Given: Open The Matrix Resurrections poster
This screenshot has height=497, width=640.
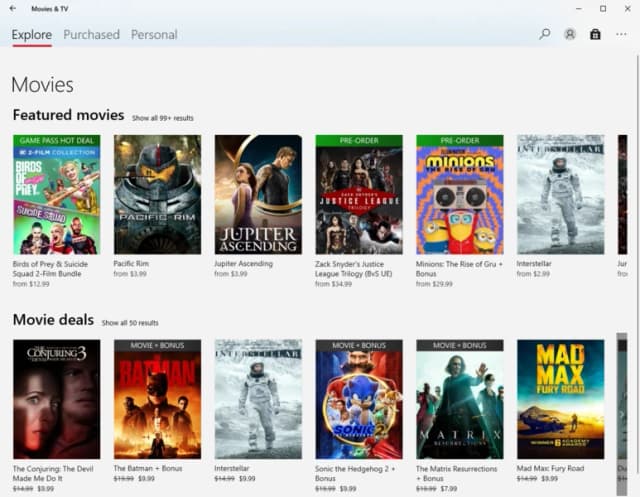Looking at the screenshot, I should point(460,399).
